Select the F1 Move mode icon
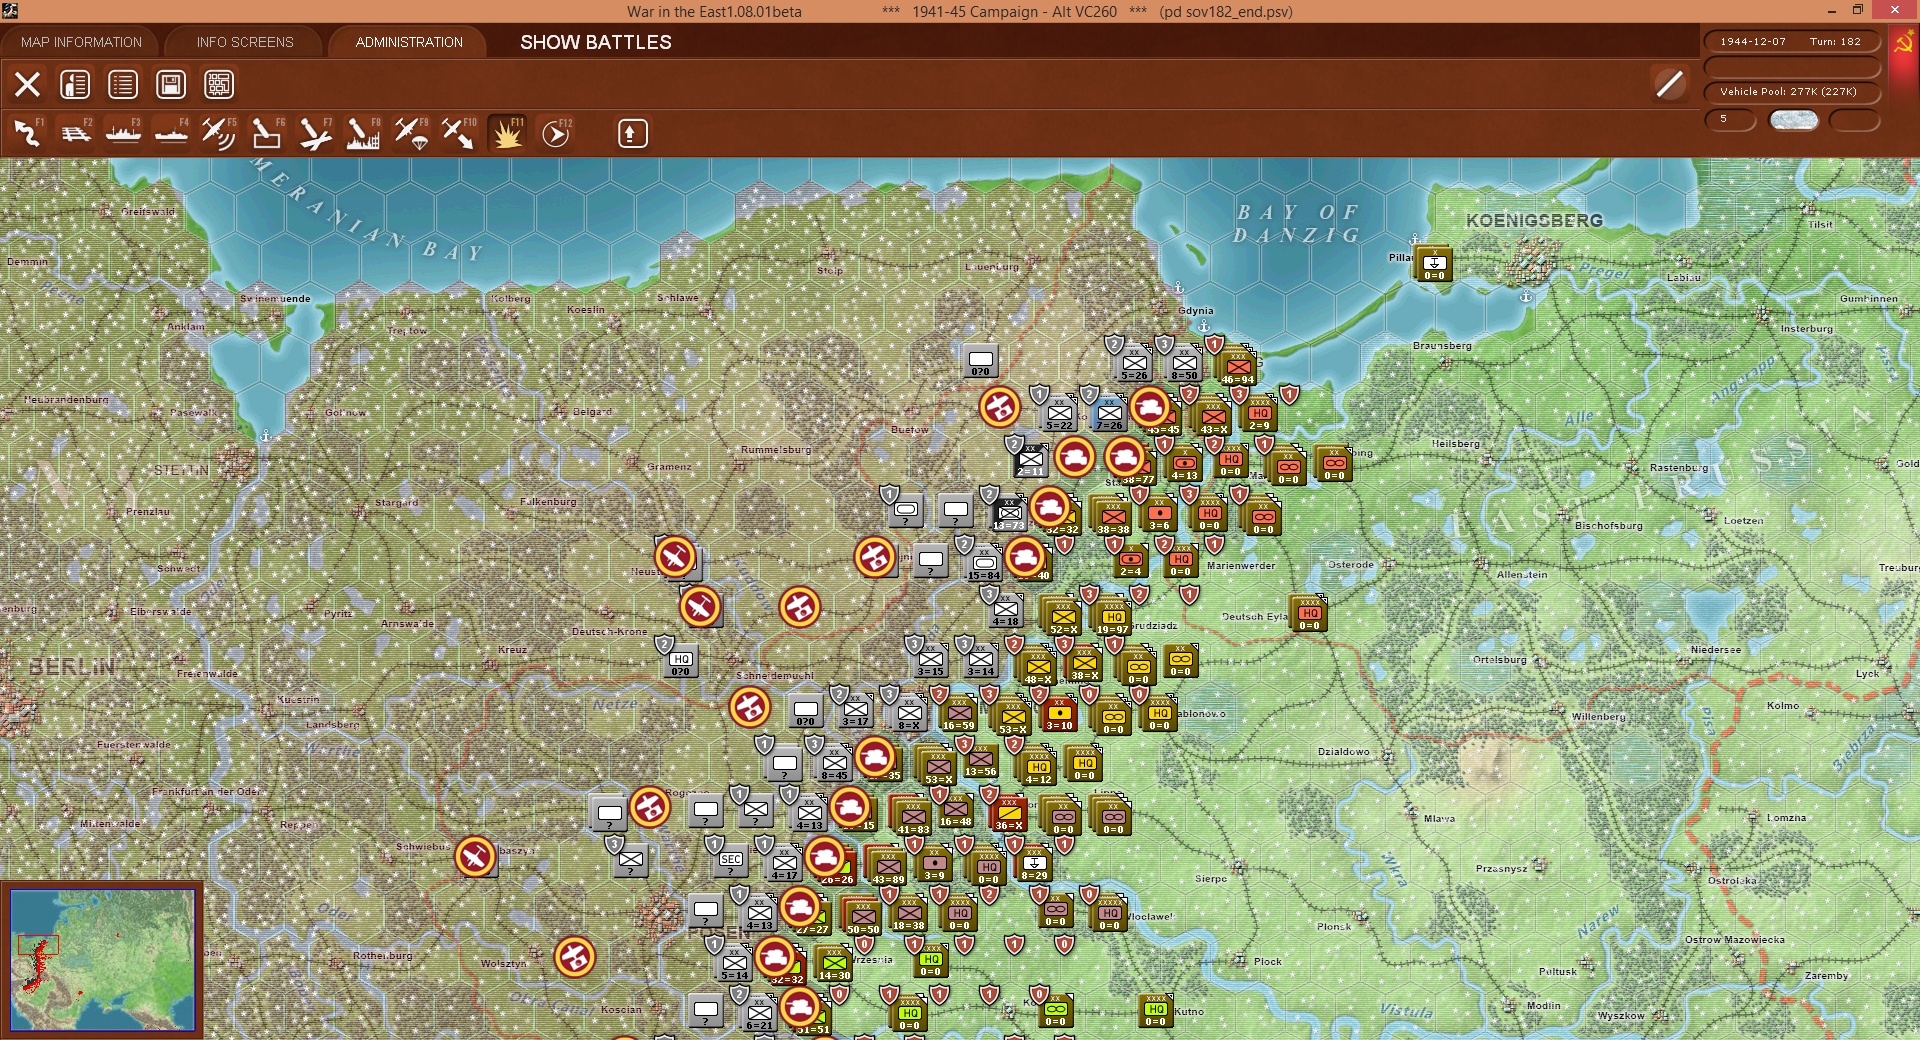The height and width of the screenshot is (1040, 1920). [x=28, y=133]
